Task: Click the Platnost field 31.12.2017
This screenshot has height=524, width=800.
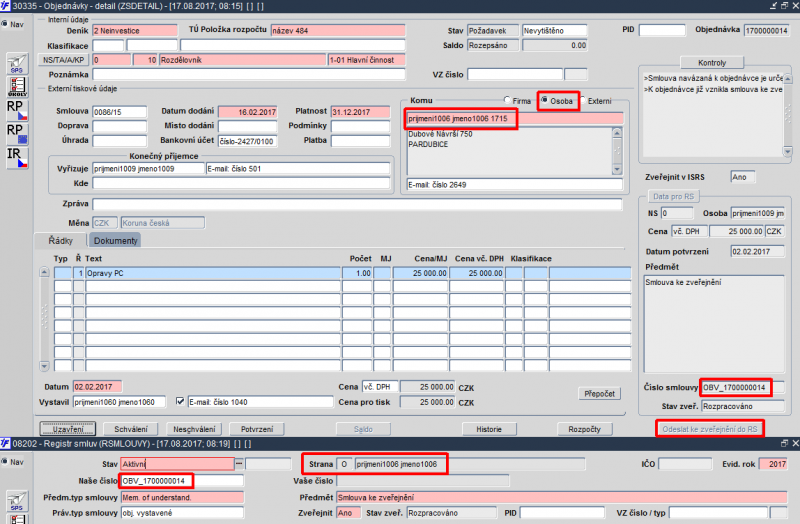Action: point(360,112)
